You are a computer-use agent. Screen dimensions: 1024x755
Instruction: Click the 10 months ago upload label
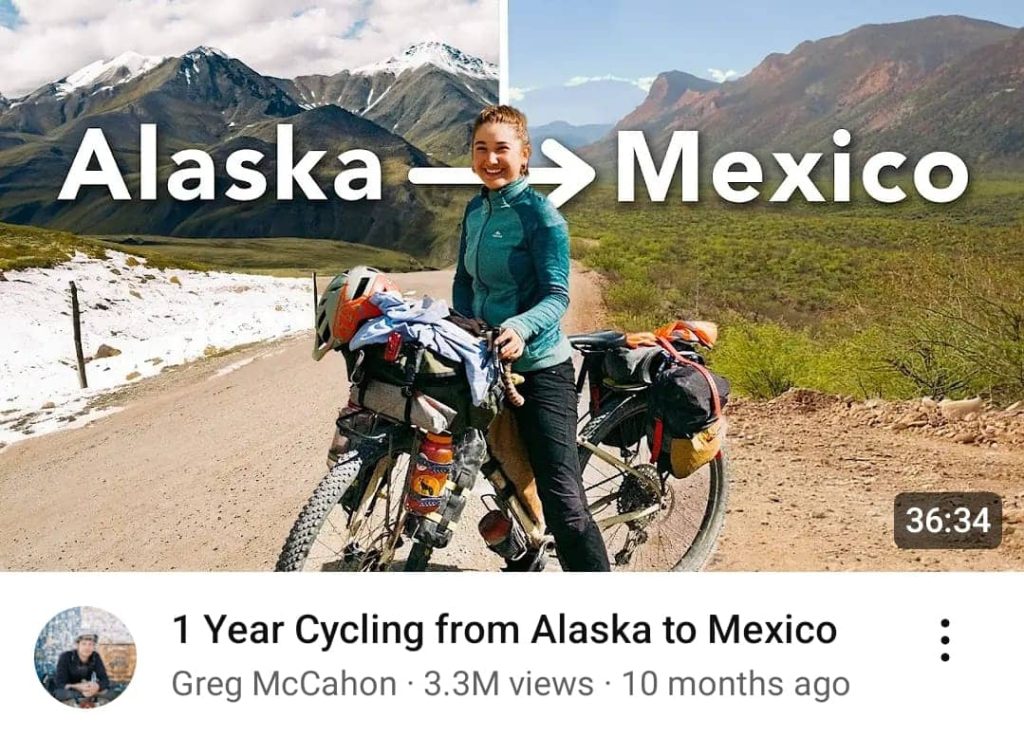(x=736, y=684)
